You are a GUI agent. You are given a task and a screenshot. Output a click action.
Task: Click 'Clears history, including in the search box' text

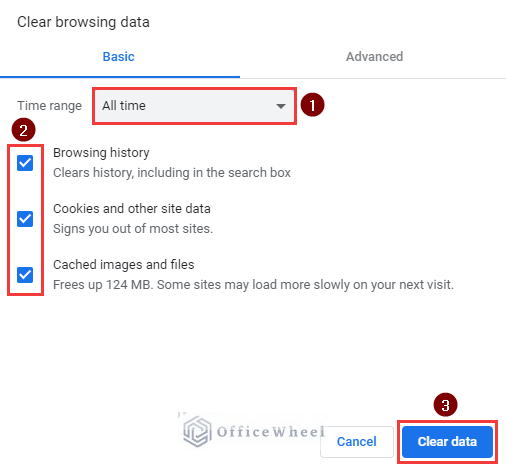click(172, 173)
